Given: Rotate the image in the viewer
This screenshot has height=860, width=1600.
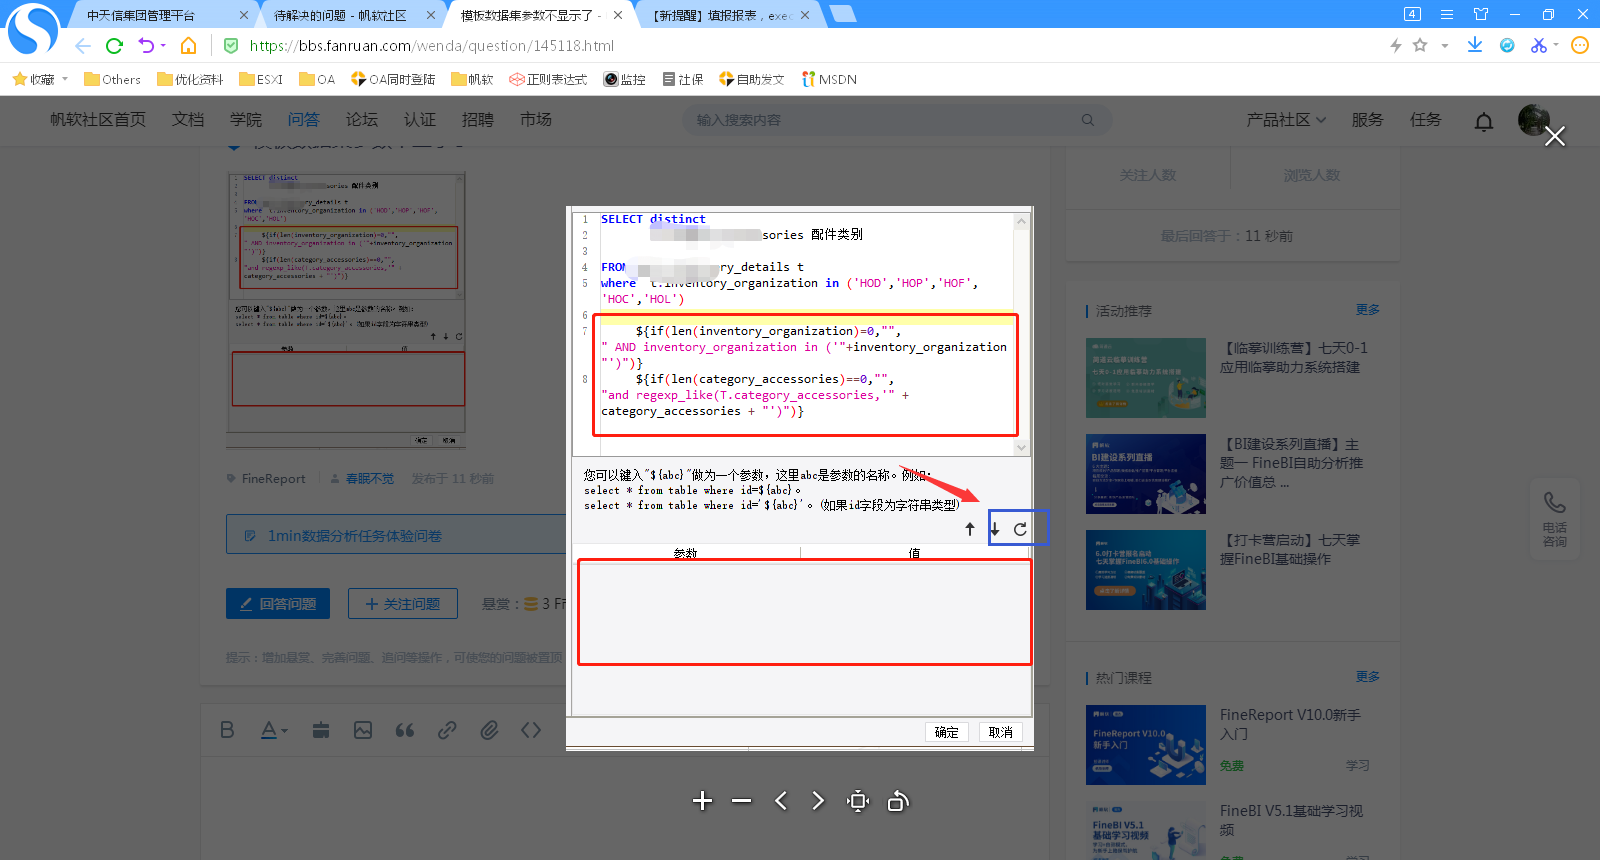Looking at the screenshot, I should point(898,801).
